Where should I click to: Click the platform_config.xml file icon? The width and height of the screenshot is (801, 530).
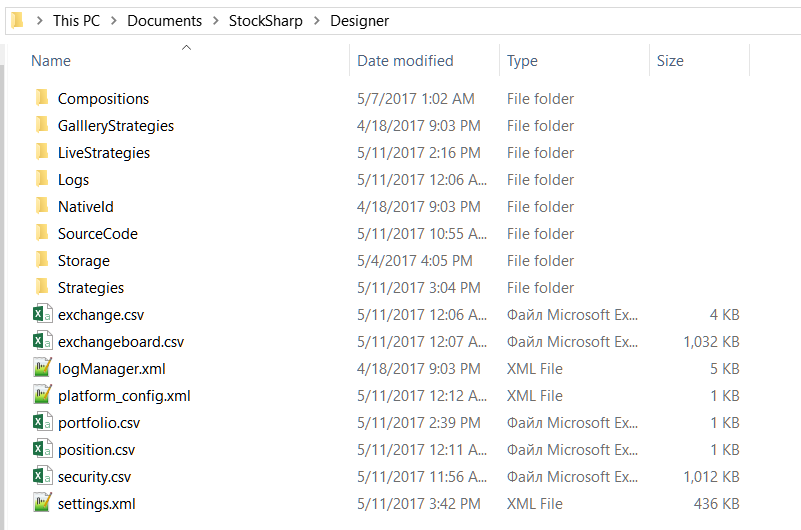[x=42, y=395]
